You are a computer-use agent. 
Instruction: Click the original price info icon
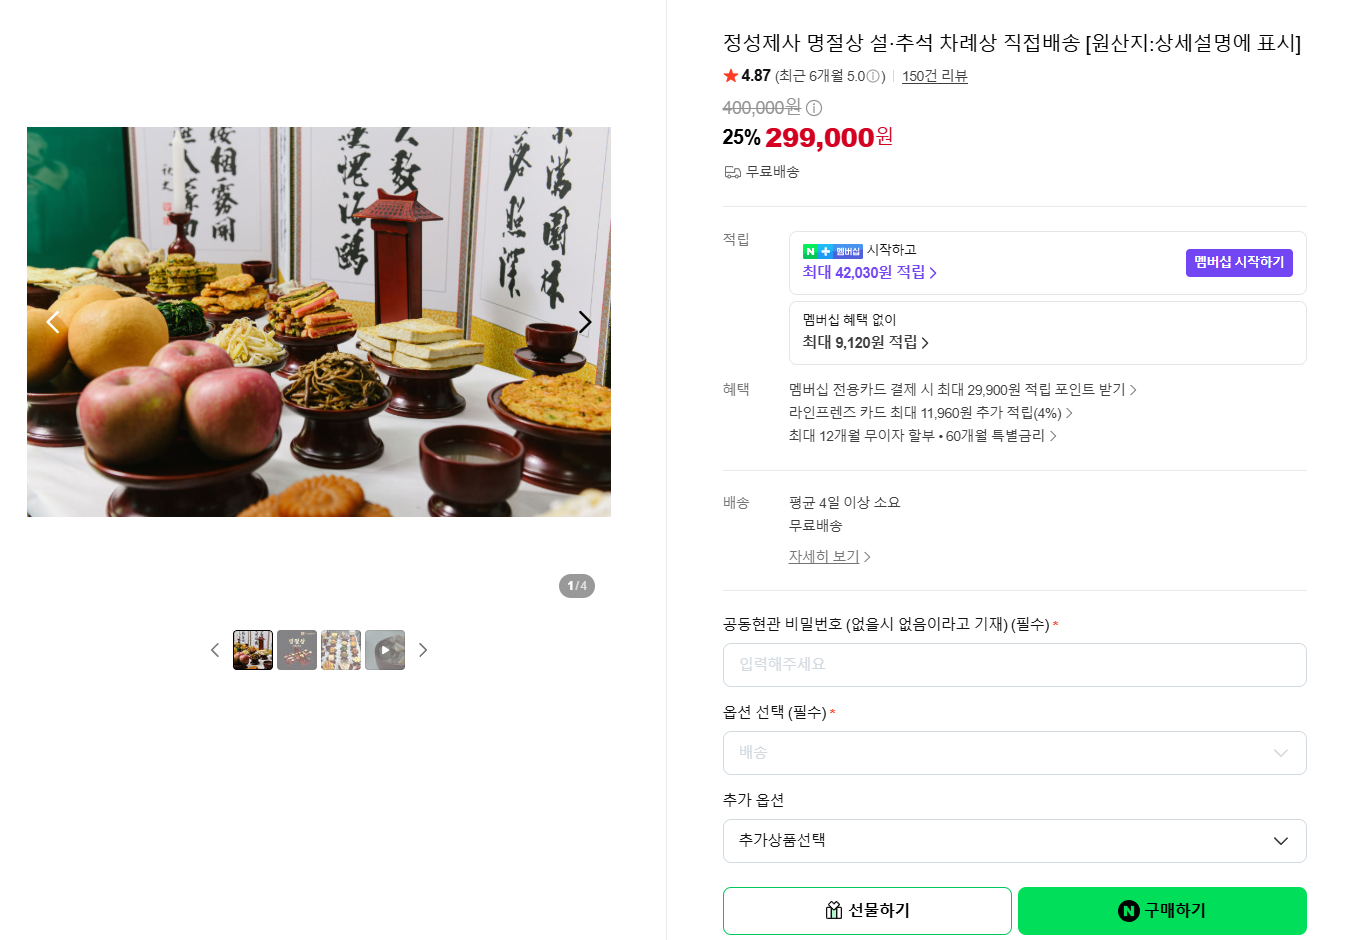(814, 108)
